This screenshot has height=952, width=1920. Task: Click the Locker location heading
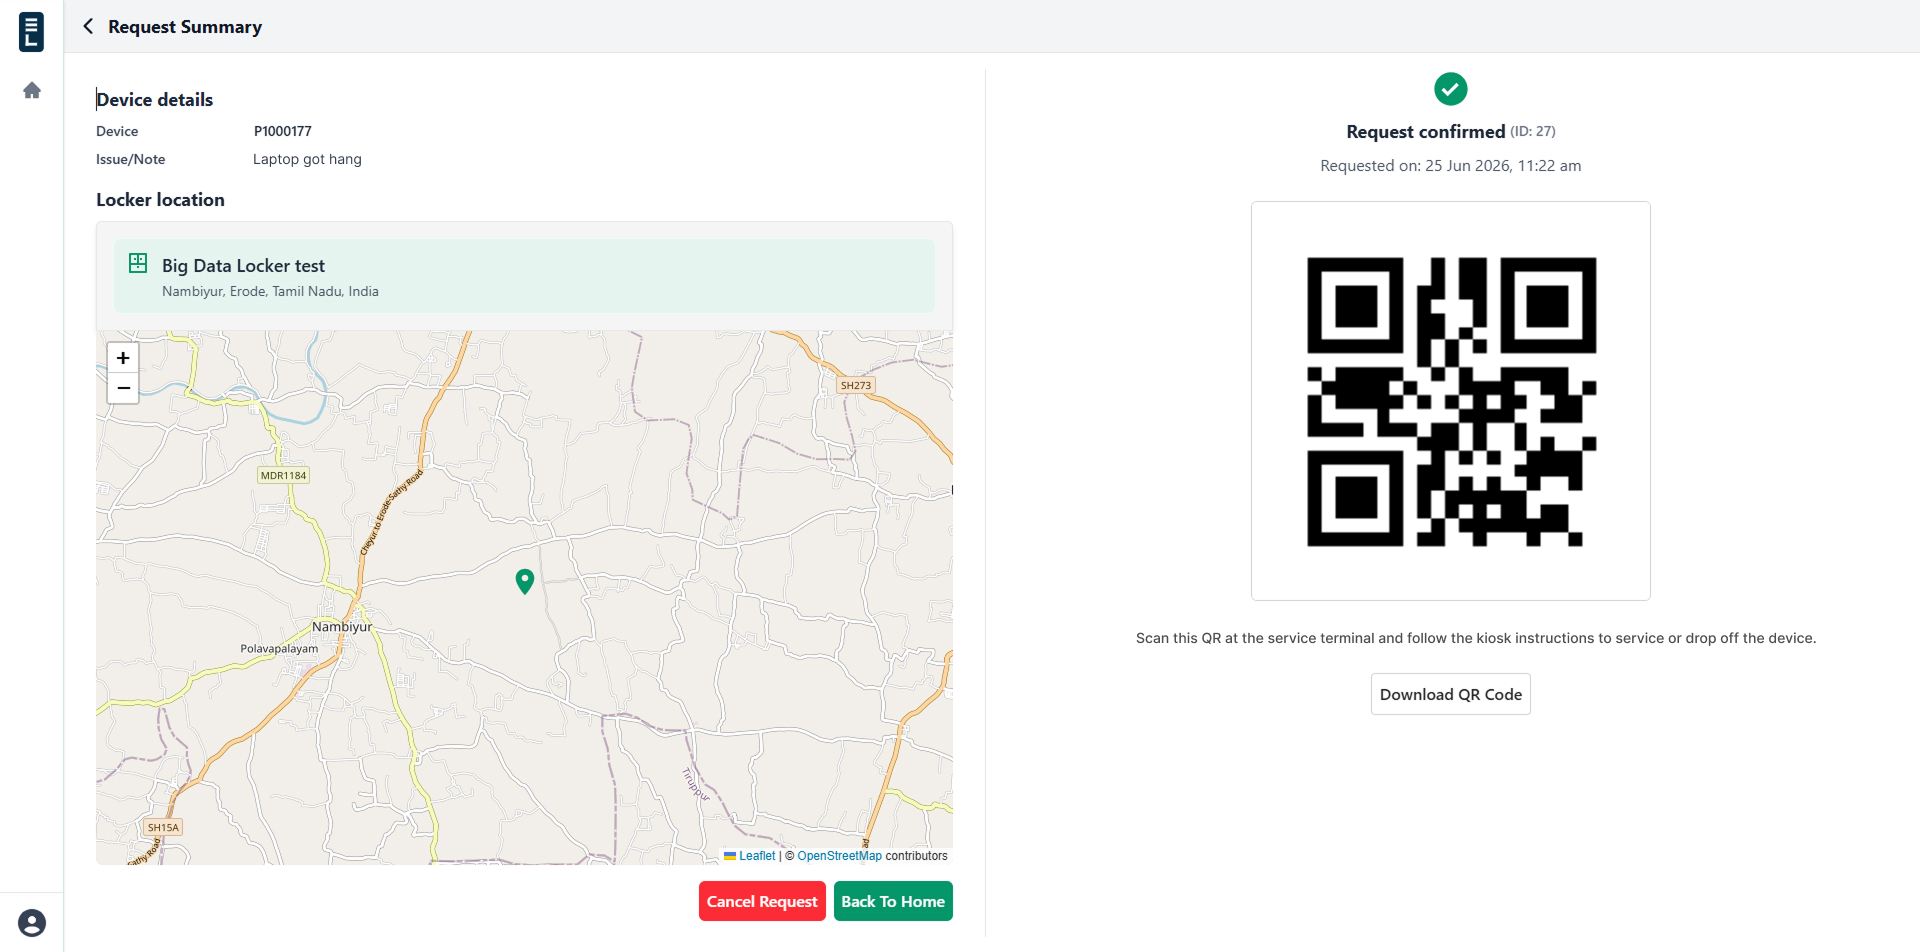(160, 199)
